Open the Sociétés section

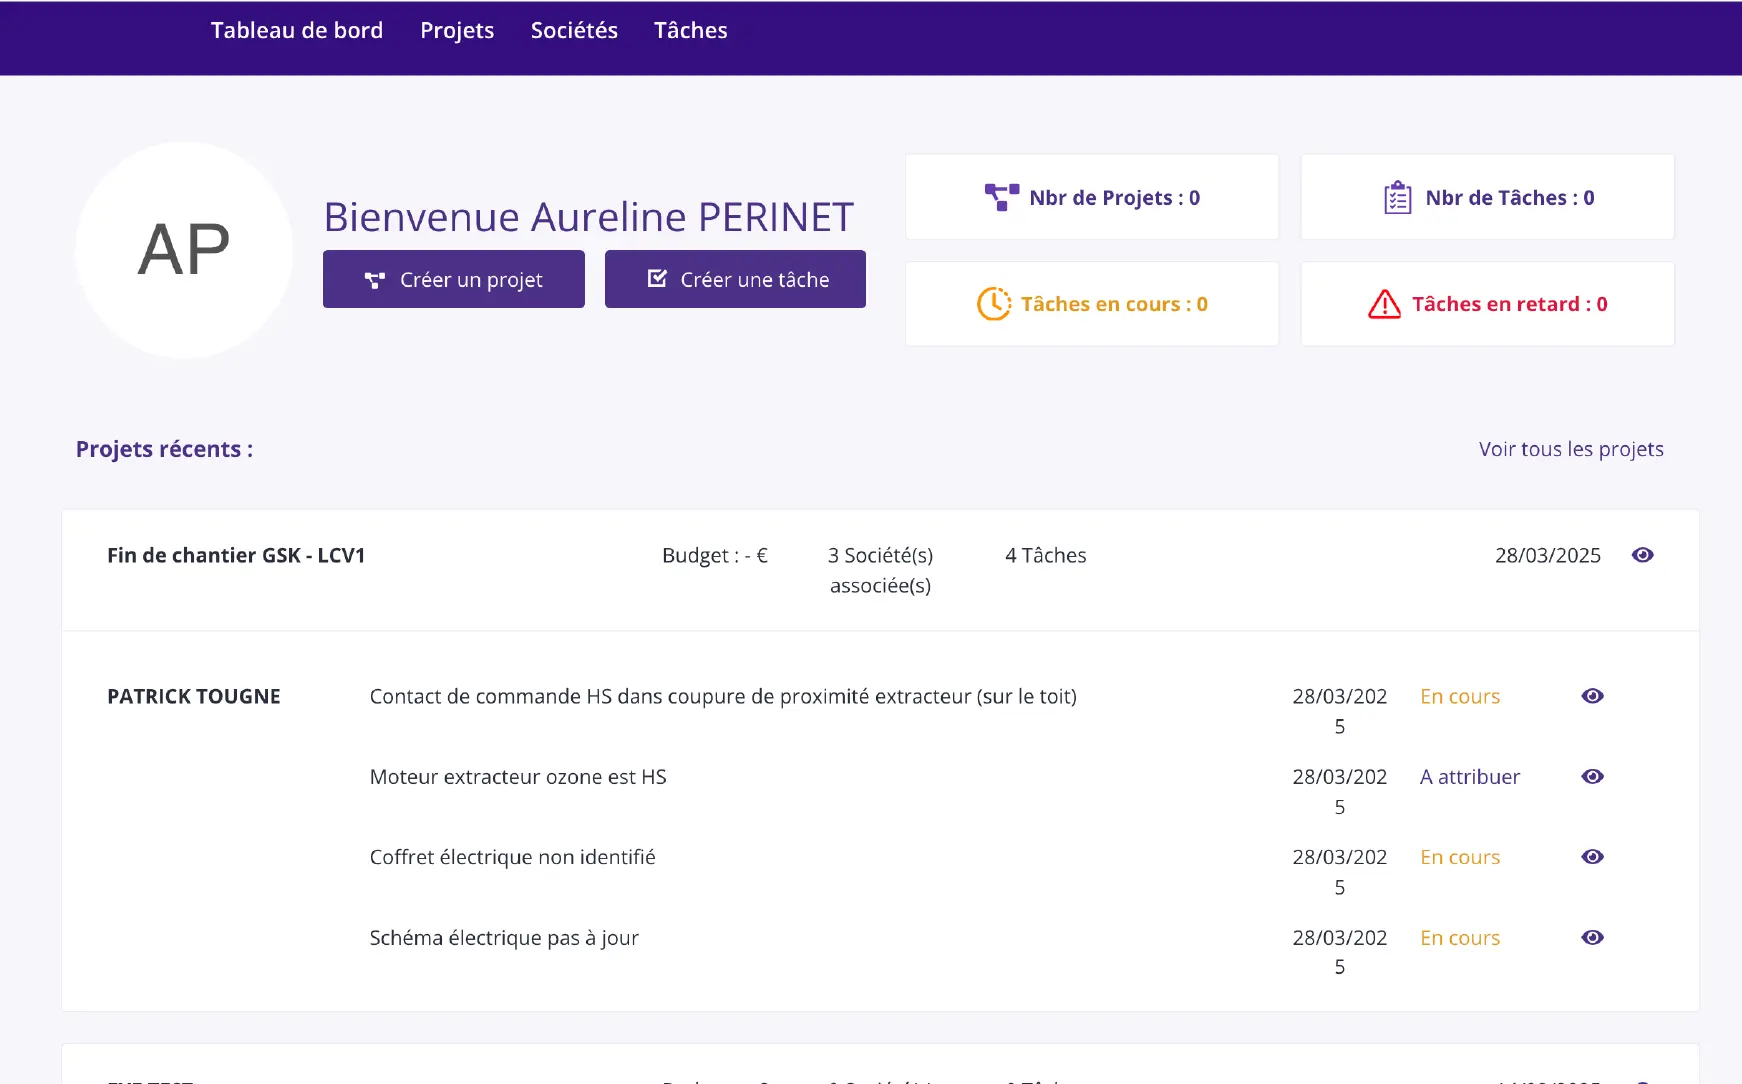pos(574,30)
